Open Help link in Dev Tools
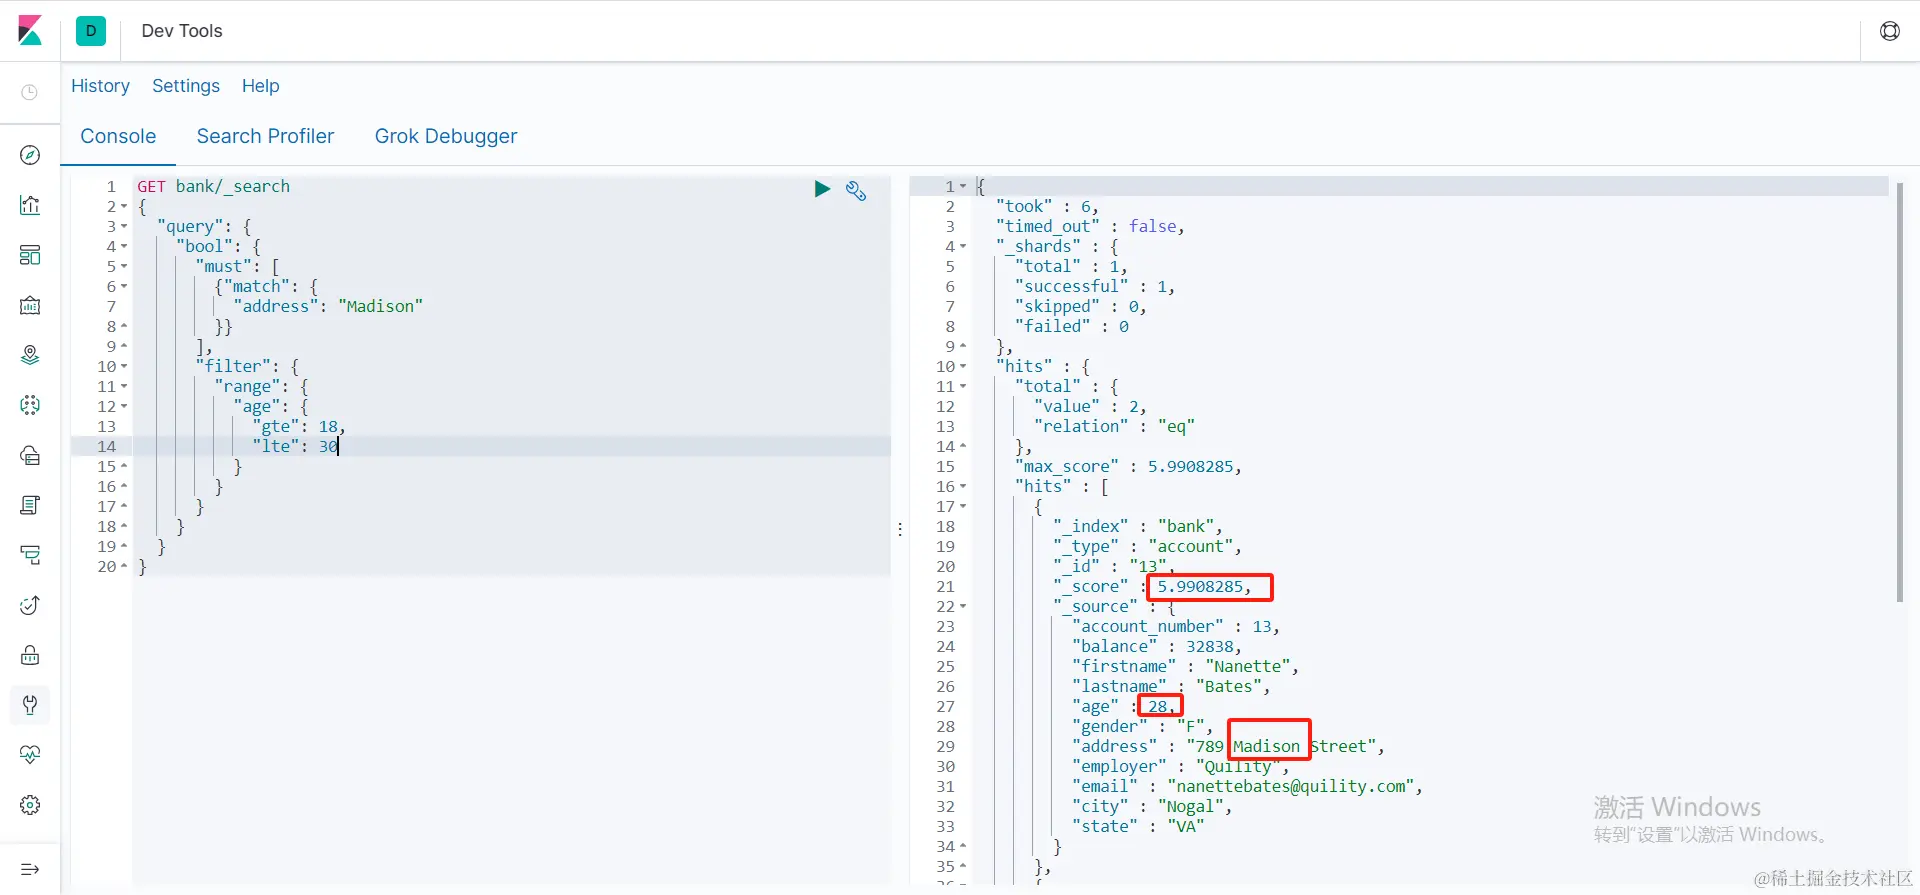 click(x=261, y=86)
